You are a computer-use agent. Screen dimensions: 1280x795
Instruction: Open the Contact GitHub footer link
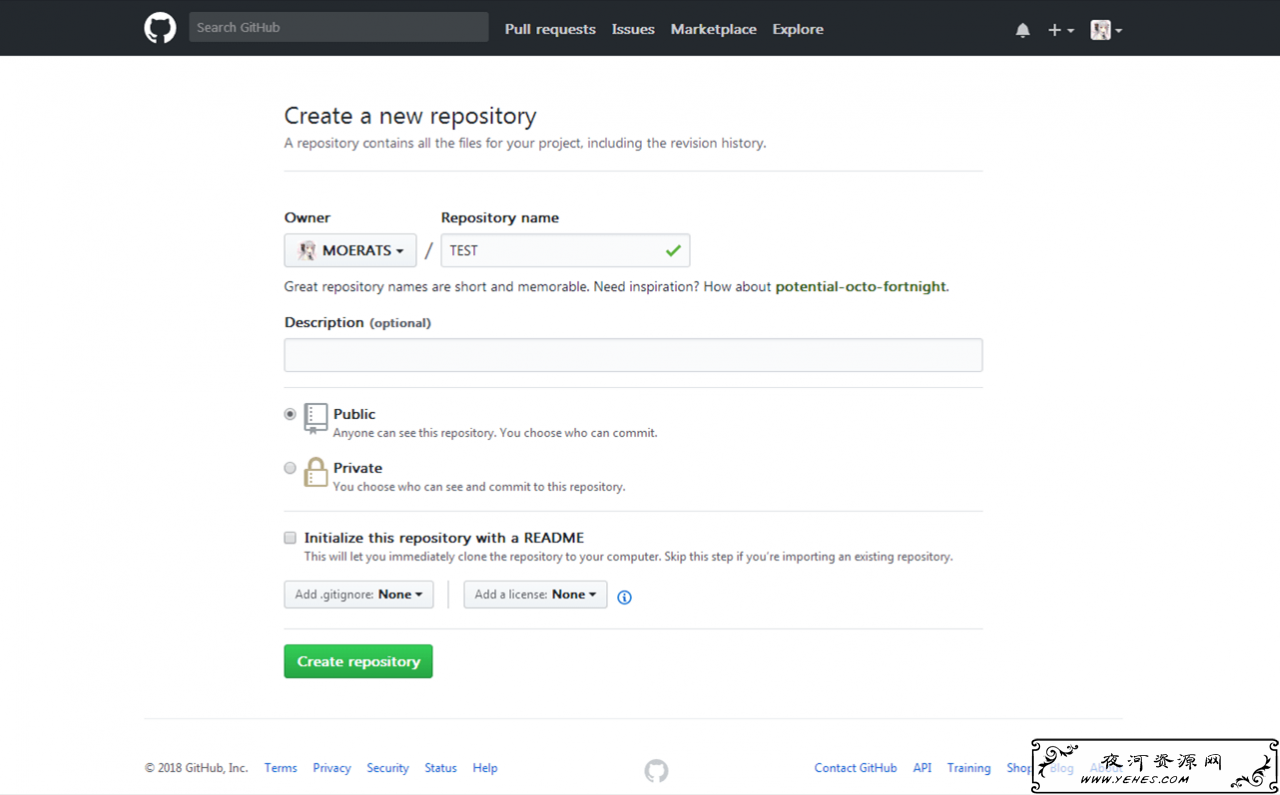click(x=856, y=768)
